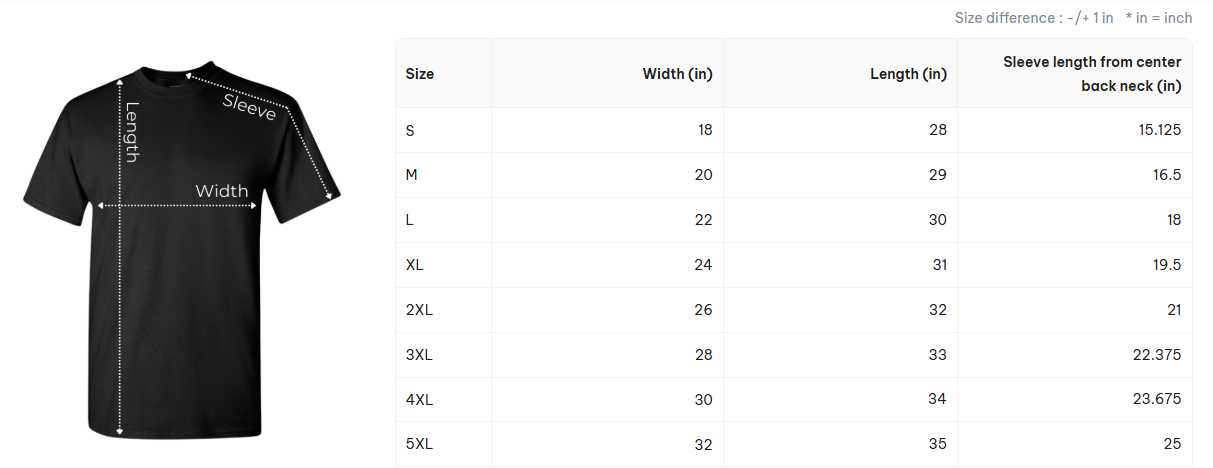Click the 15.125 sleeve length value
Screen dimensions: 1213x468
(1158, 130)
